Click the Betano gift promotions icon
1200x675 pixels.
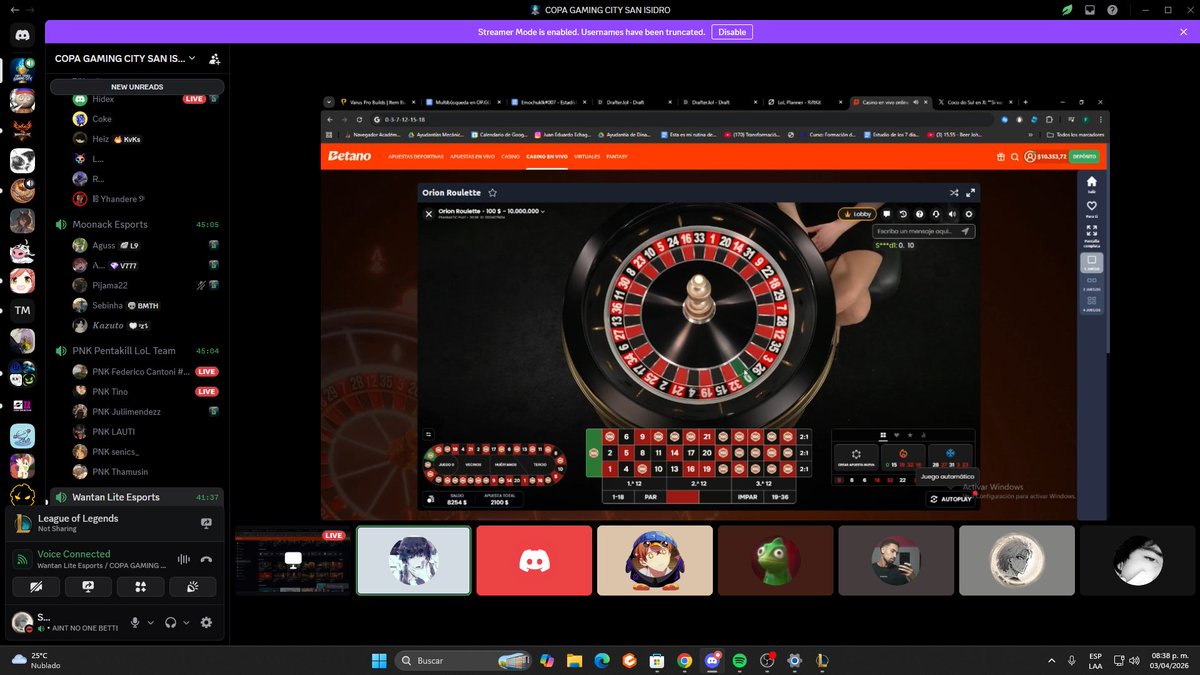tap(1000, 156)
